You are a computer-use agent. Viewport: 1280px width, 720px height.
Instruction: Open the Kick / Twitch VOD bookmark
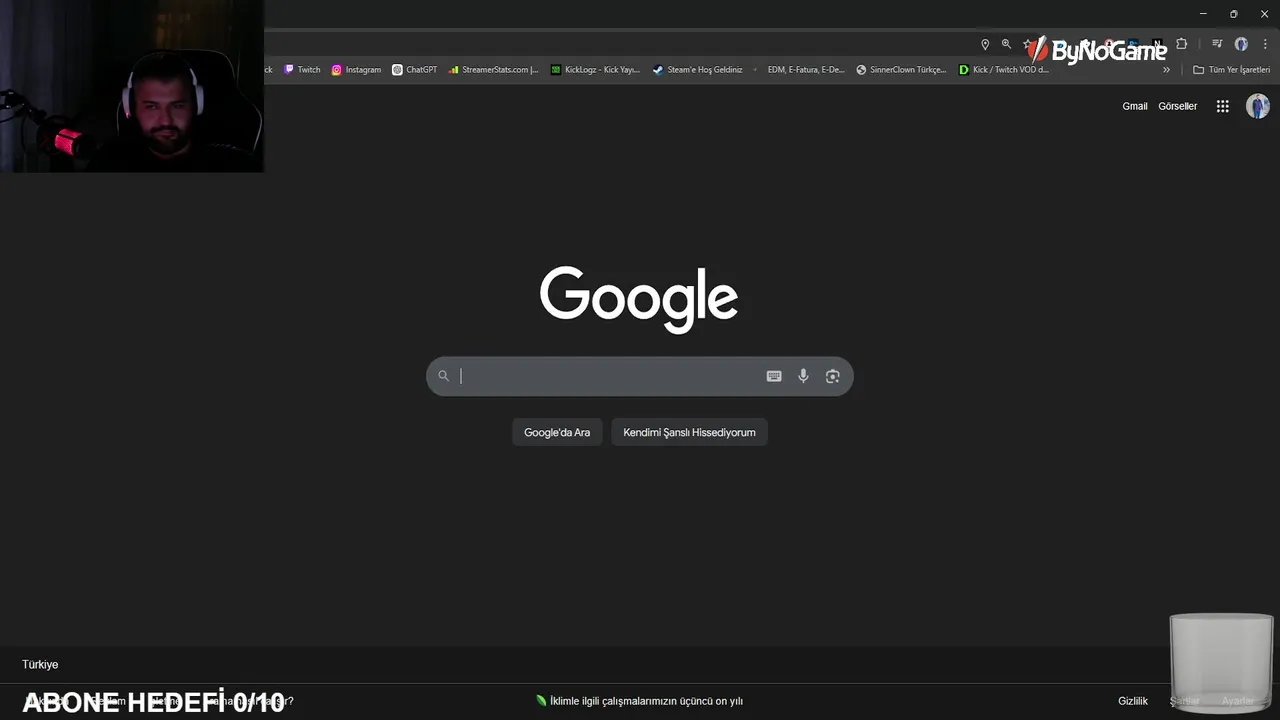click(x=1004, y=70)
